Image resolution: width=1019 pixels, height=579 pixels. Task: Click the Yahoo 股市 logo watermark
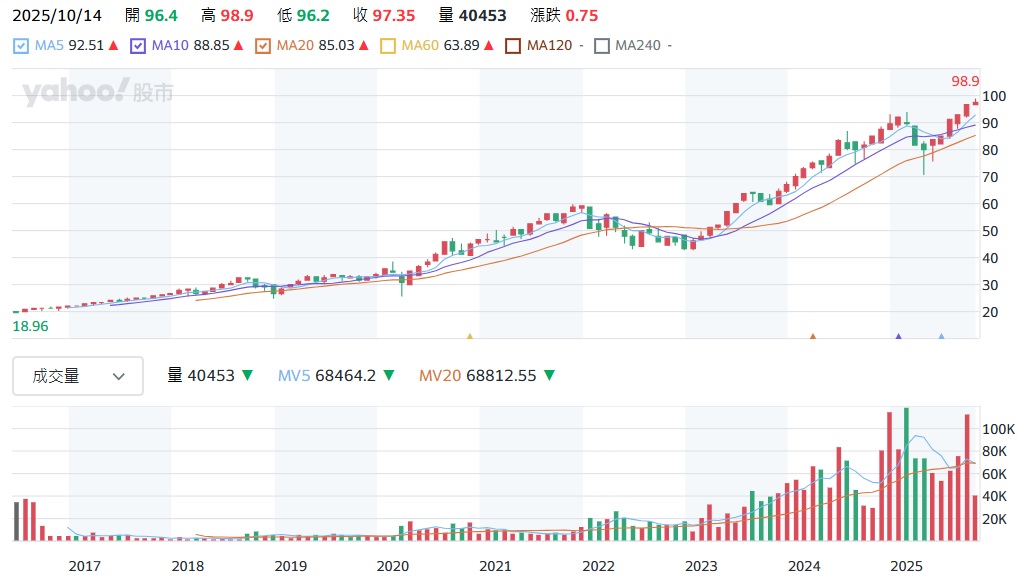pos(97,93)
